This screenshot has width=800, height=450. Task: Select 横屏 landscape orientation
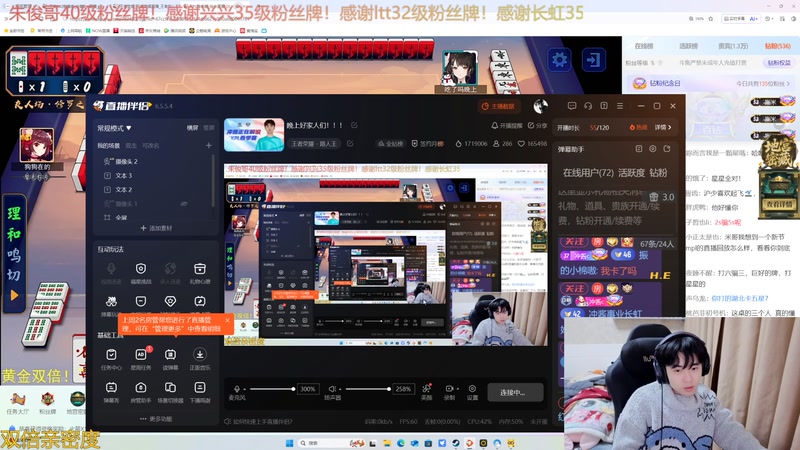click(x=192, y=128)
